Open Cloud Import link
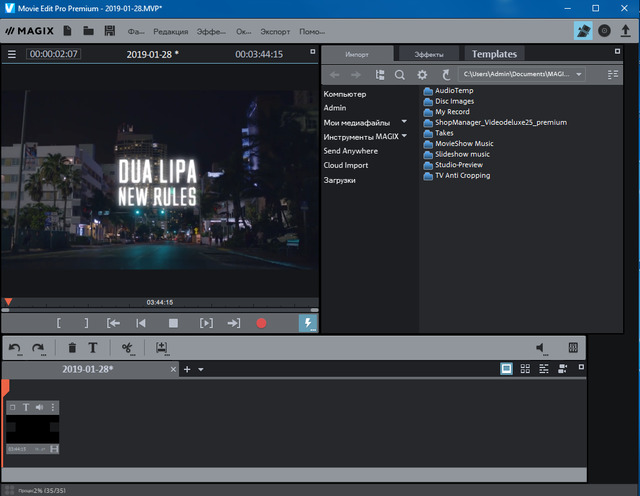This screenshot has height=496, width=640. pos(346,165)
